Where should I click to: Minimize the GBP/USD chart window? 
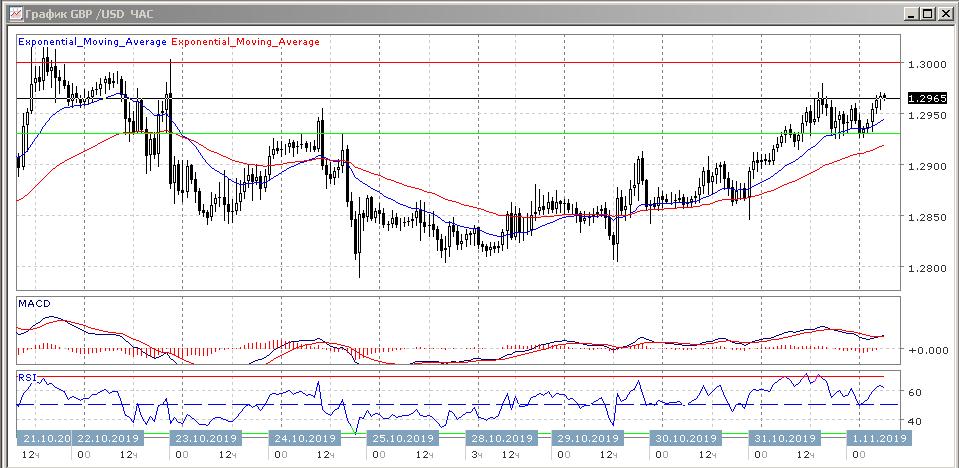(910, 13)
